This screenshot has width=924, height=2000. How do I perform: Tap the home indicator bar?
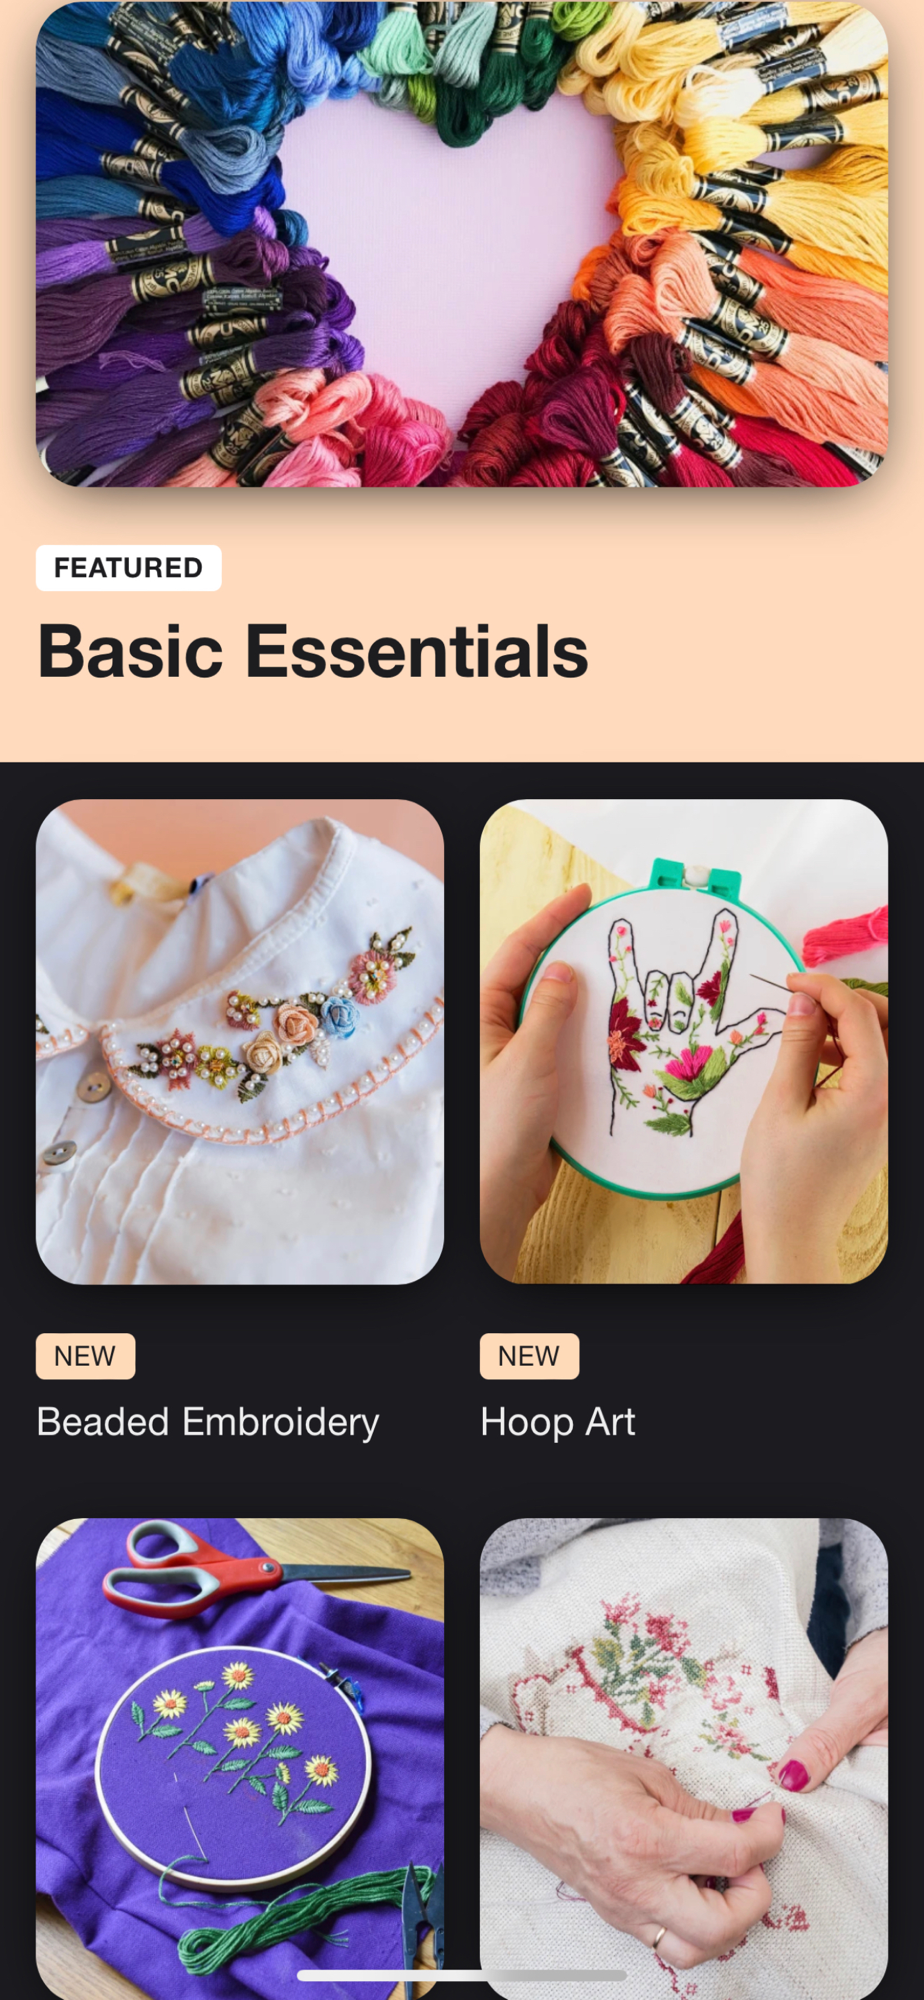click(462, 1975)
